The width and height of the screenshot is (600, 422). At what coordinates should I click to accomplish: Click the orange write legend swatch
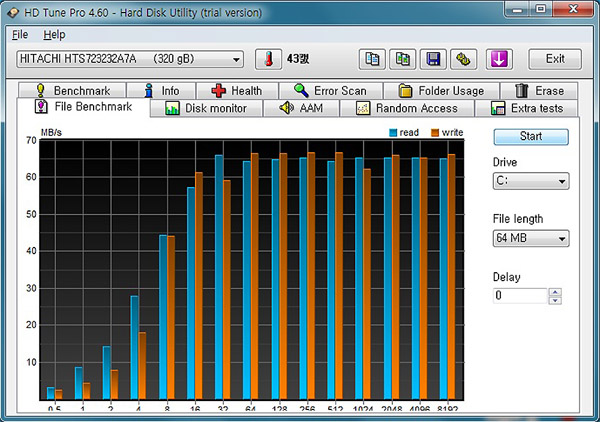pos(435,133)
